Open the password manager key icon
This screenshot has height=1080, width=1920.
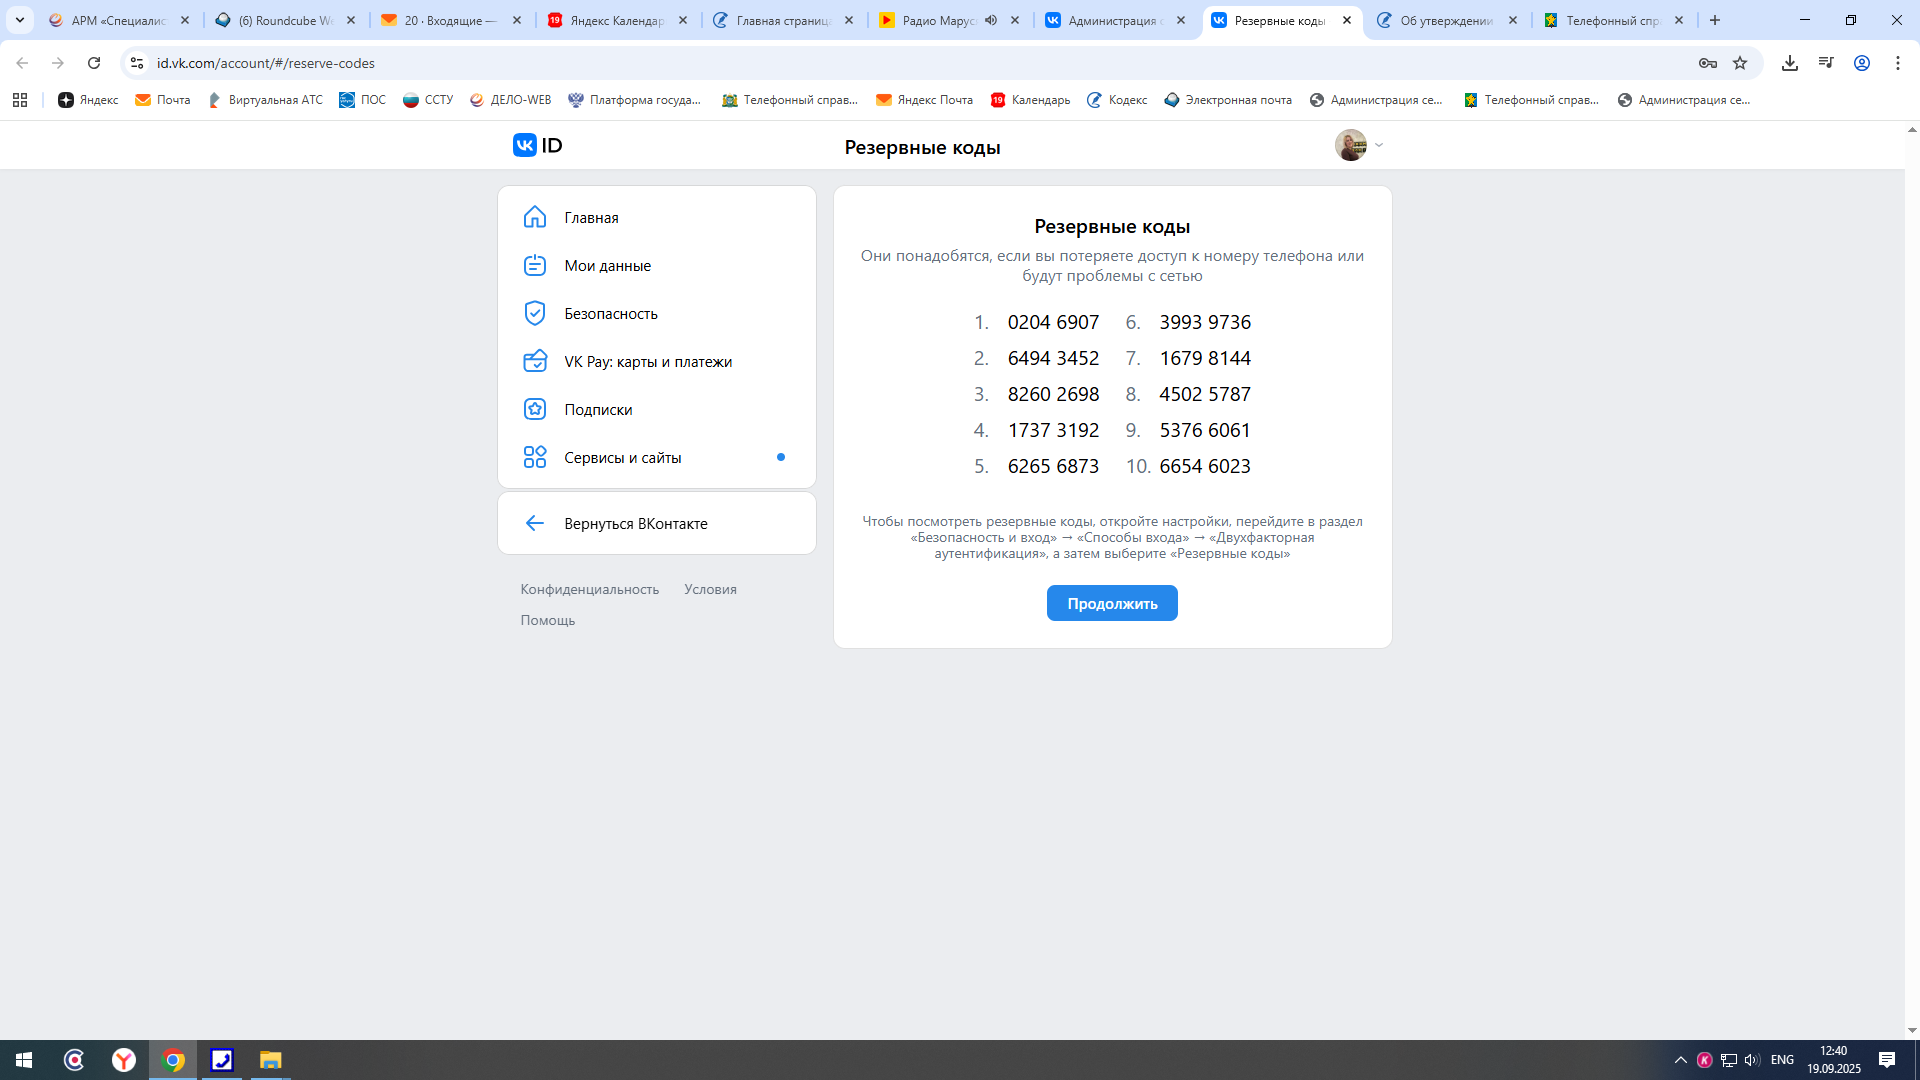pos(1707,63)
